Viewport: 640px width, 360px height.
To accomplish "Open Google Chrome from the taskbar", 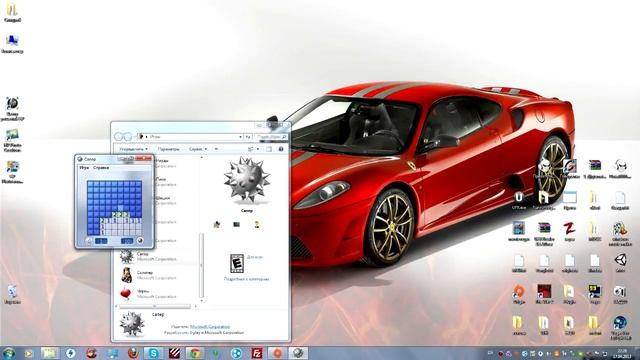I will [x=195, y=353].
